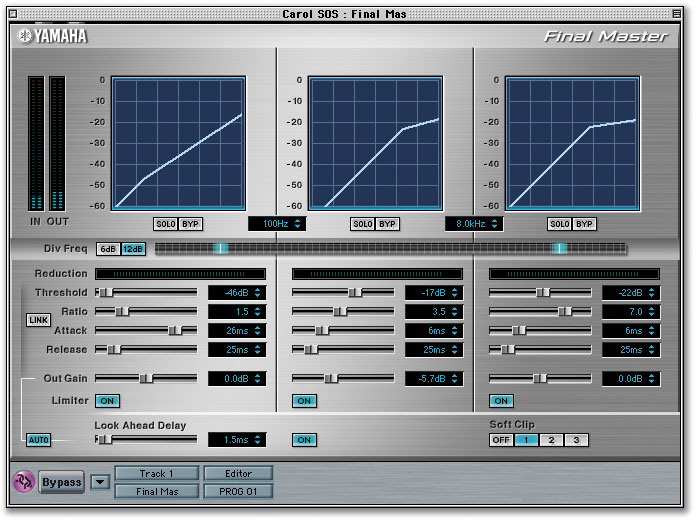Select the 6dB crossover slope
697x523 pixels.
(108, 249)
